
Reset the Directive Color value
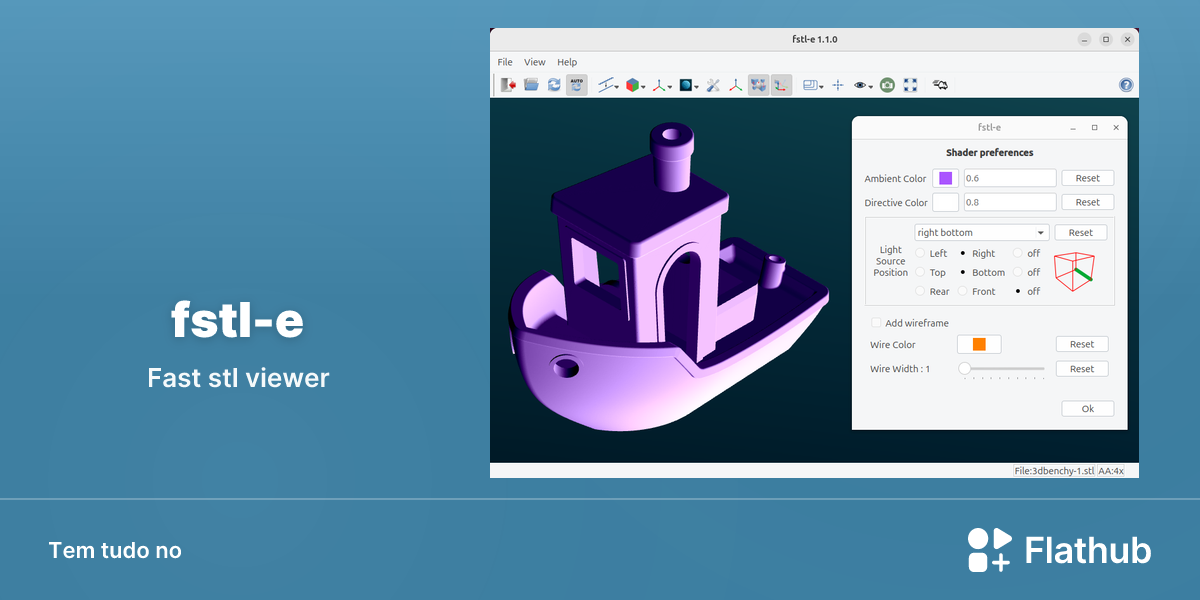pyautogui.click(x=1087, y=202)
